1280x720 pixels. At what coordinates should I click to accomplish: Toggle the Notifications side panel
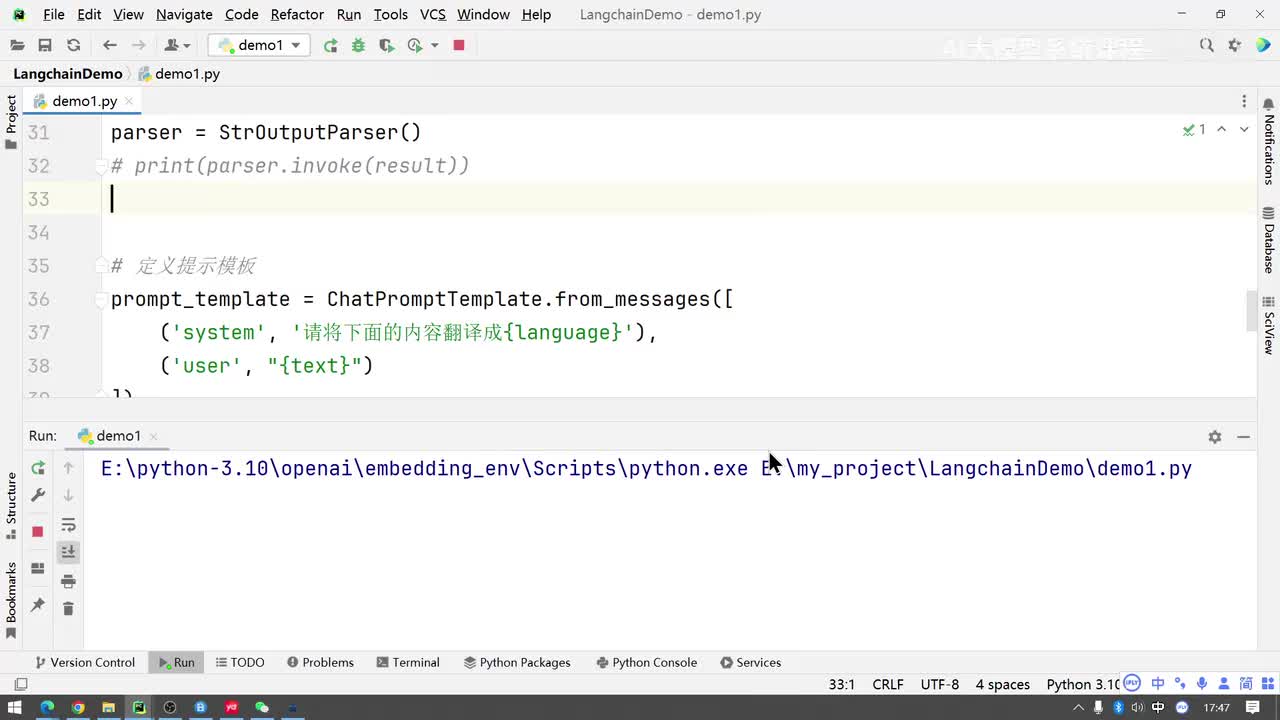tap(1268, 141)
